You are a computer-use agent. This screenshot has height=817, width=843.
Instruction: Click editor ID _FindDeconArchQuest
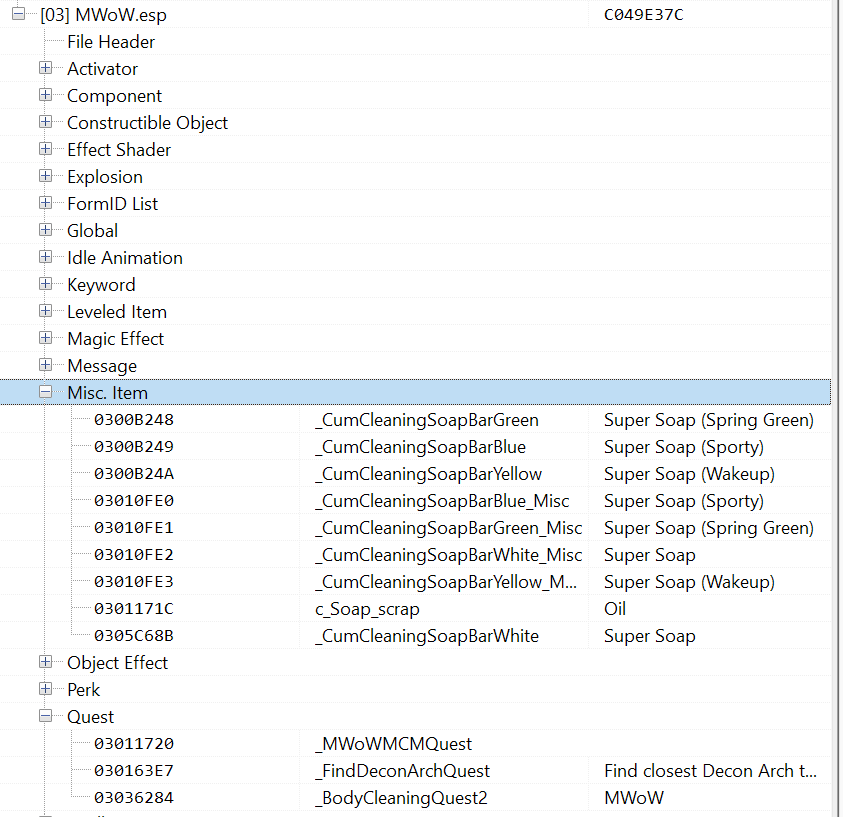[x=402, y=771]
